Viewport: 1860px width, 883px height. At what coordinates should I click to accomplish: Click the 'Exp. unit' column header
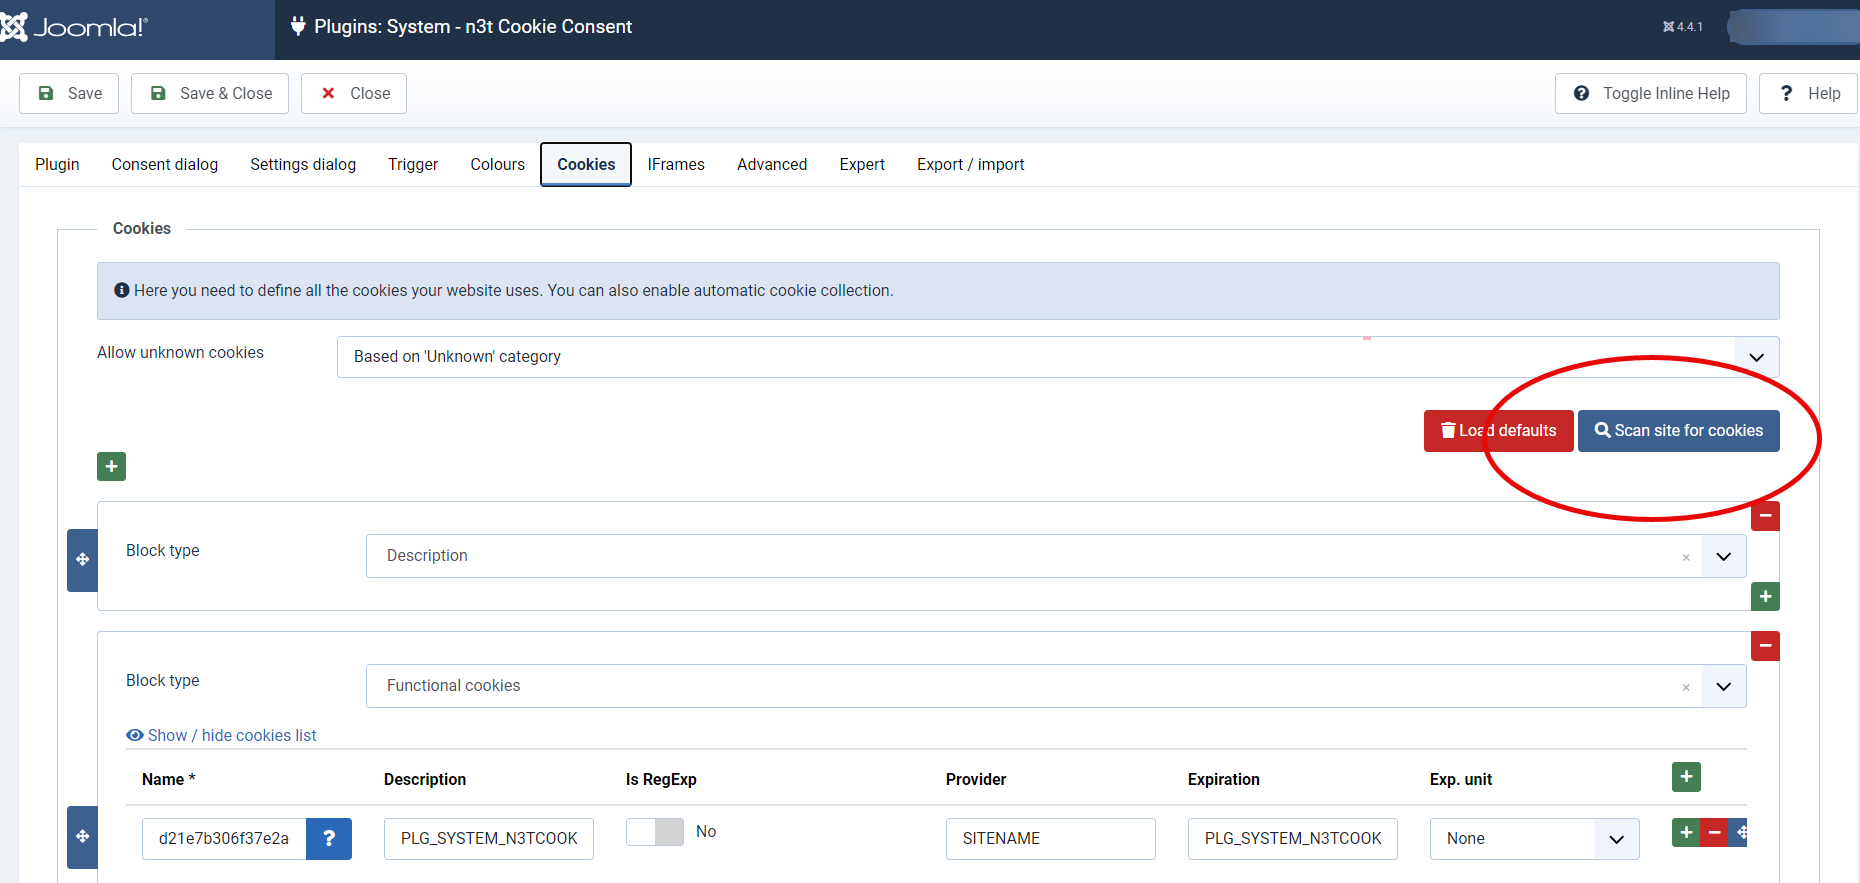(x=1461, y=779)
